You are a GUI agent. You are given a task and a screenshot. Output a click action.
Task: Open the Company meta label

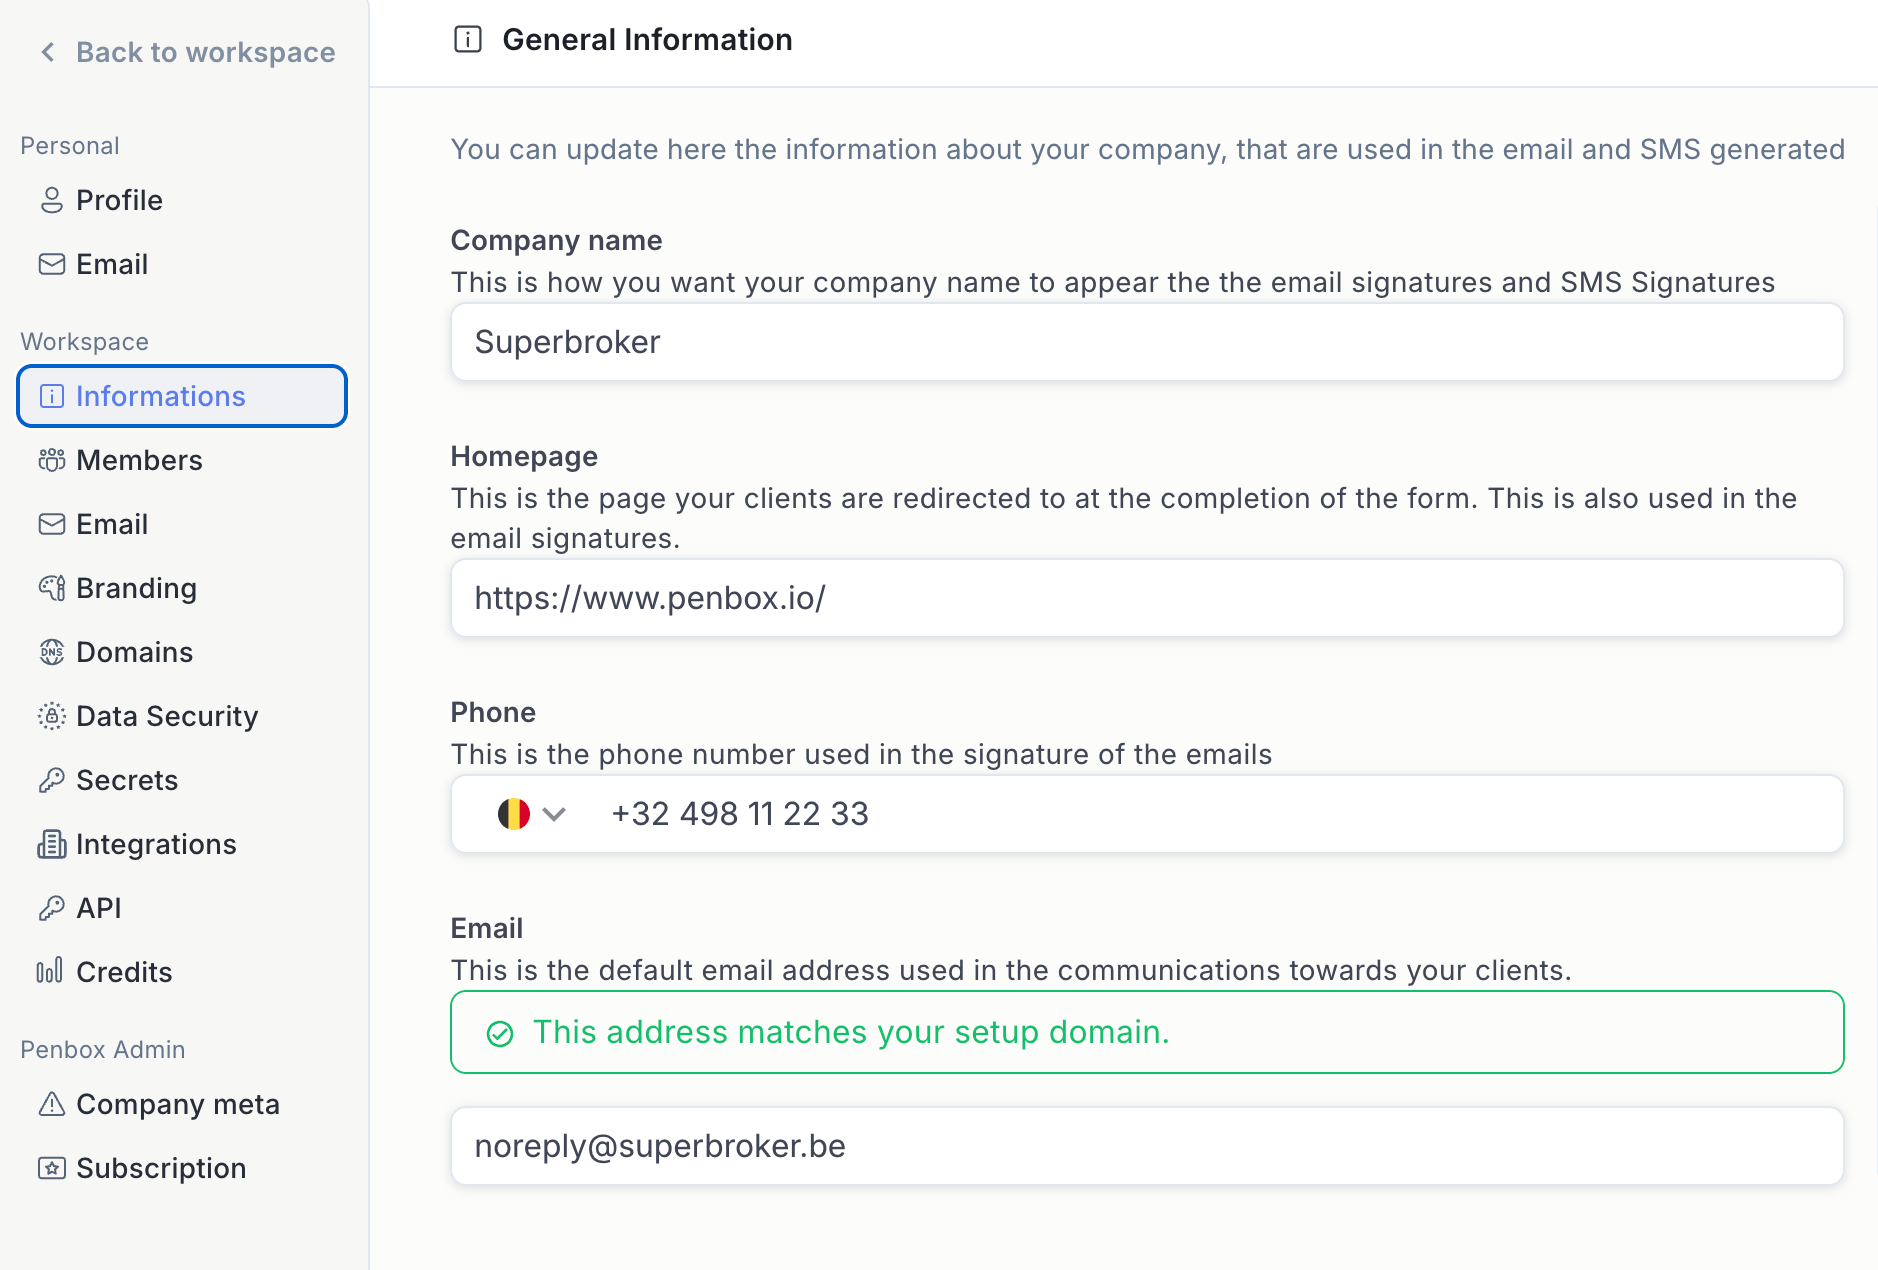click(x=178, y=1104)
